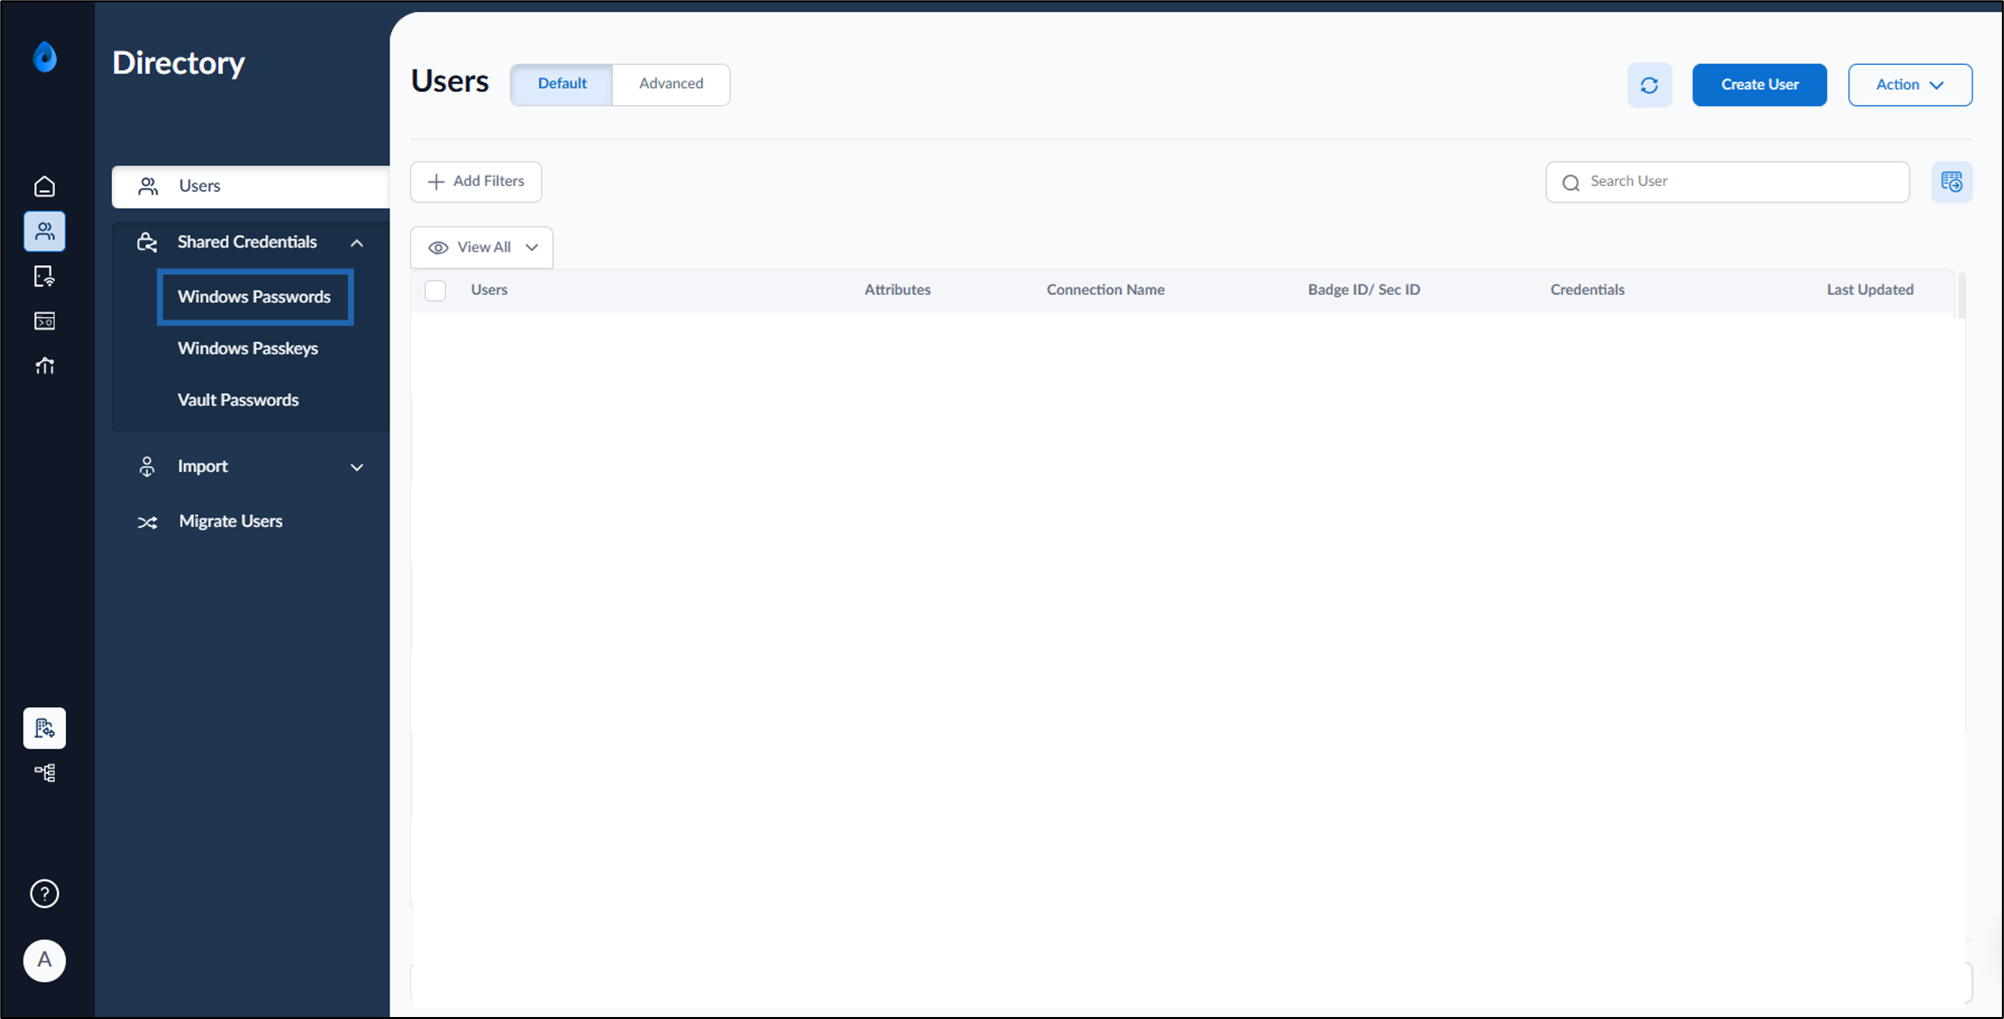The width and height of the screenshot is (2004, 1019).
Task: Click the Attributes column header
Action: coord(897,290)
